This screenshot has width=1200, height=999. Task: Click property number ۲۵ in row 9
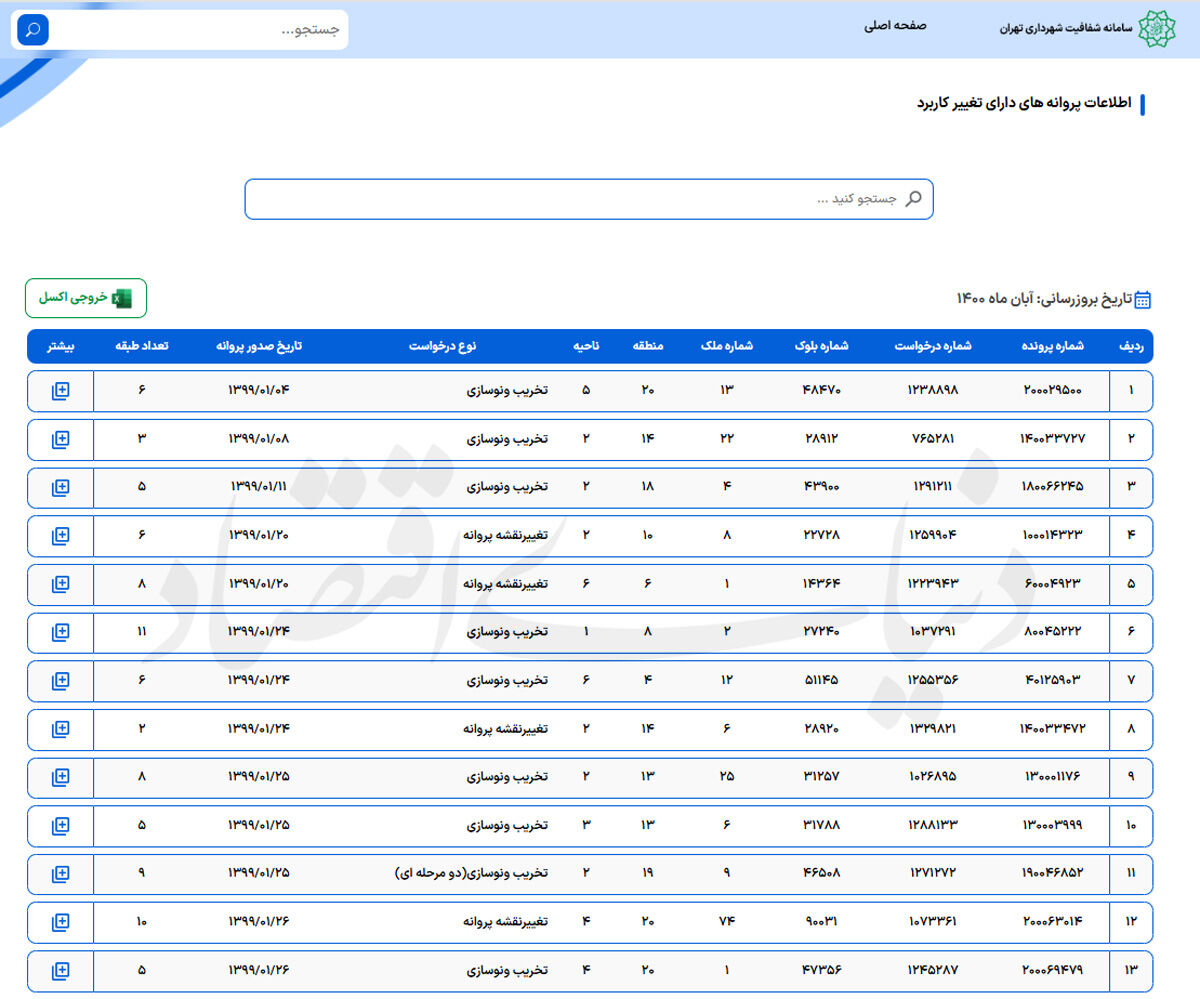(x=727, y=777)
